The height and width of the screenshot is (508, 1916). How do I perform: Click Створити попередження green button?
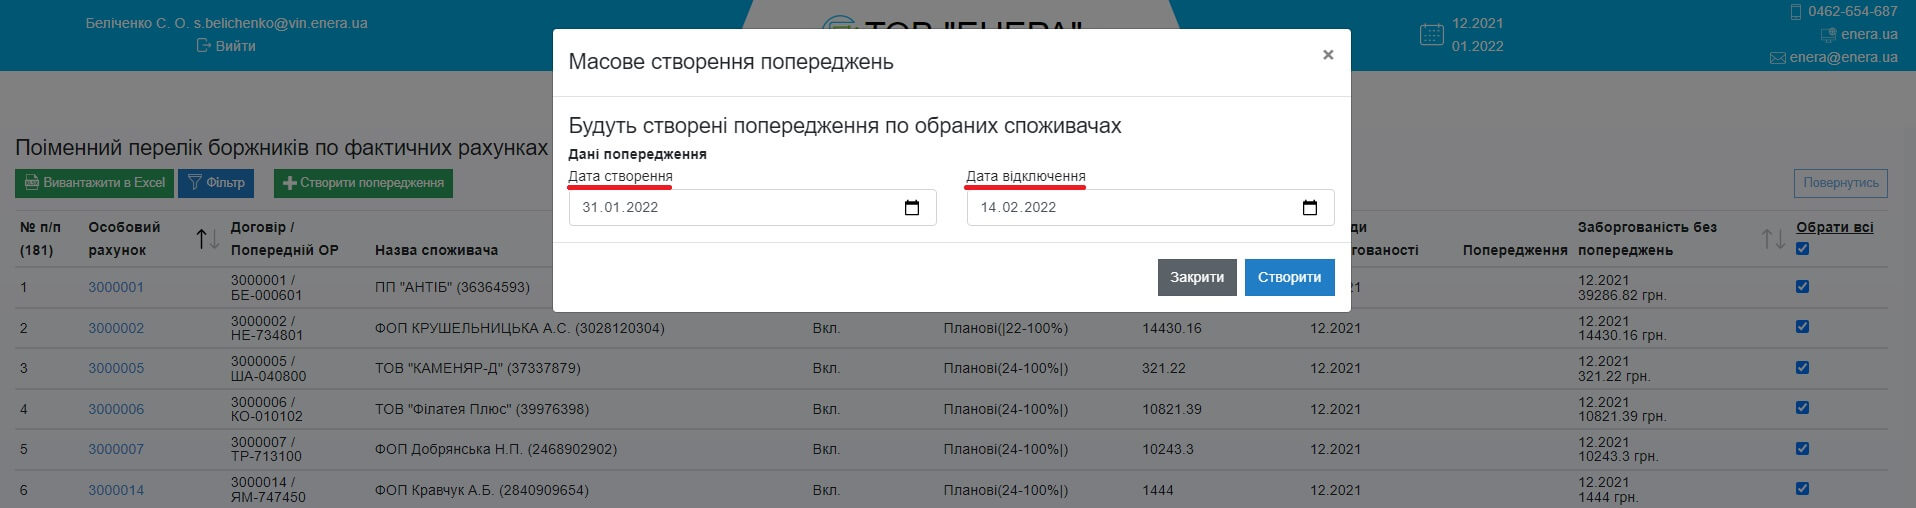coord(363,183)
